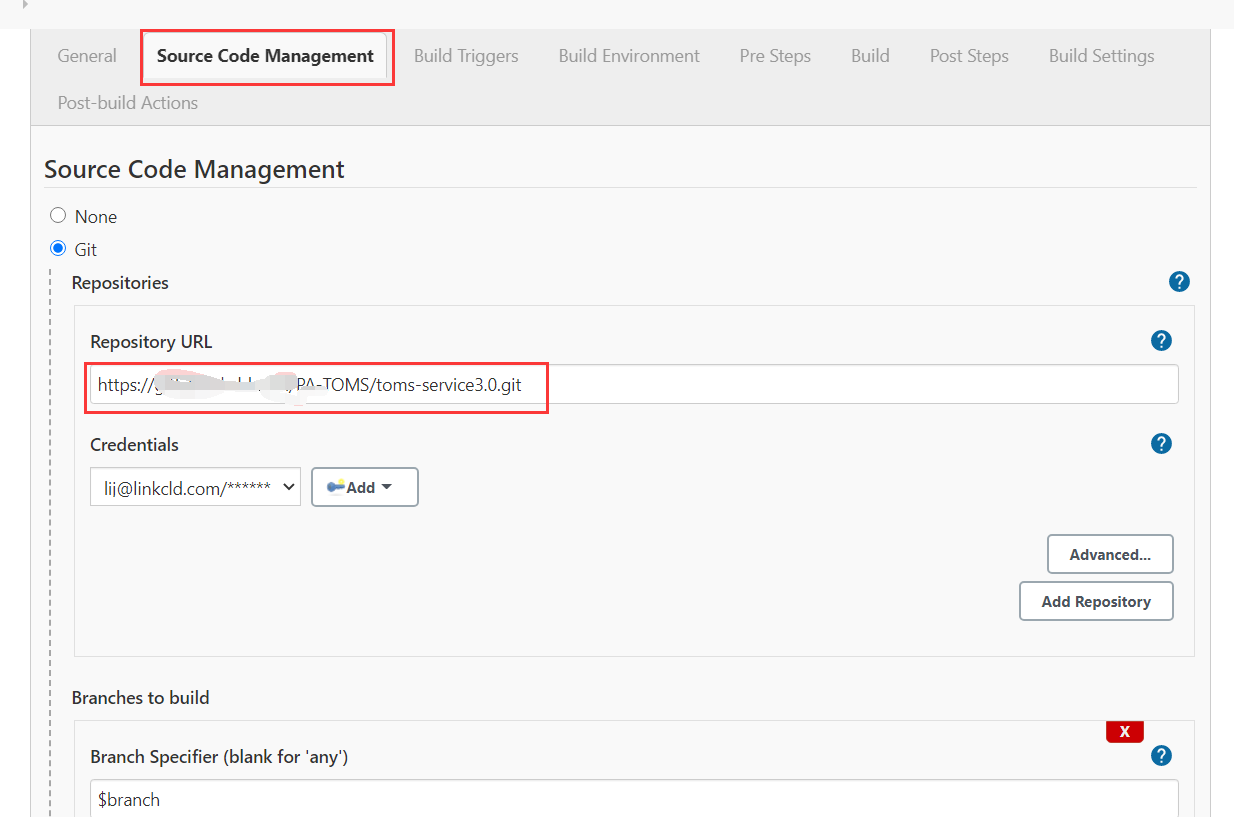Switch to Build Triggers tab

click(466, 56)
